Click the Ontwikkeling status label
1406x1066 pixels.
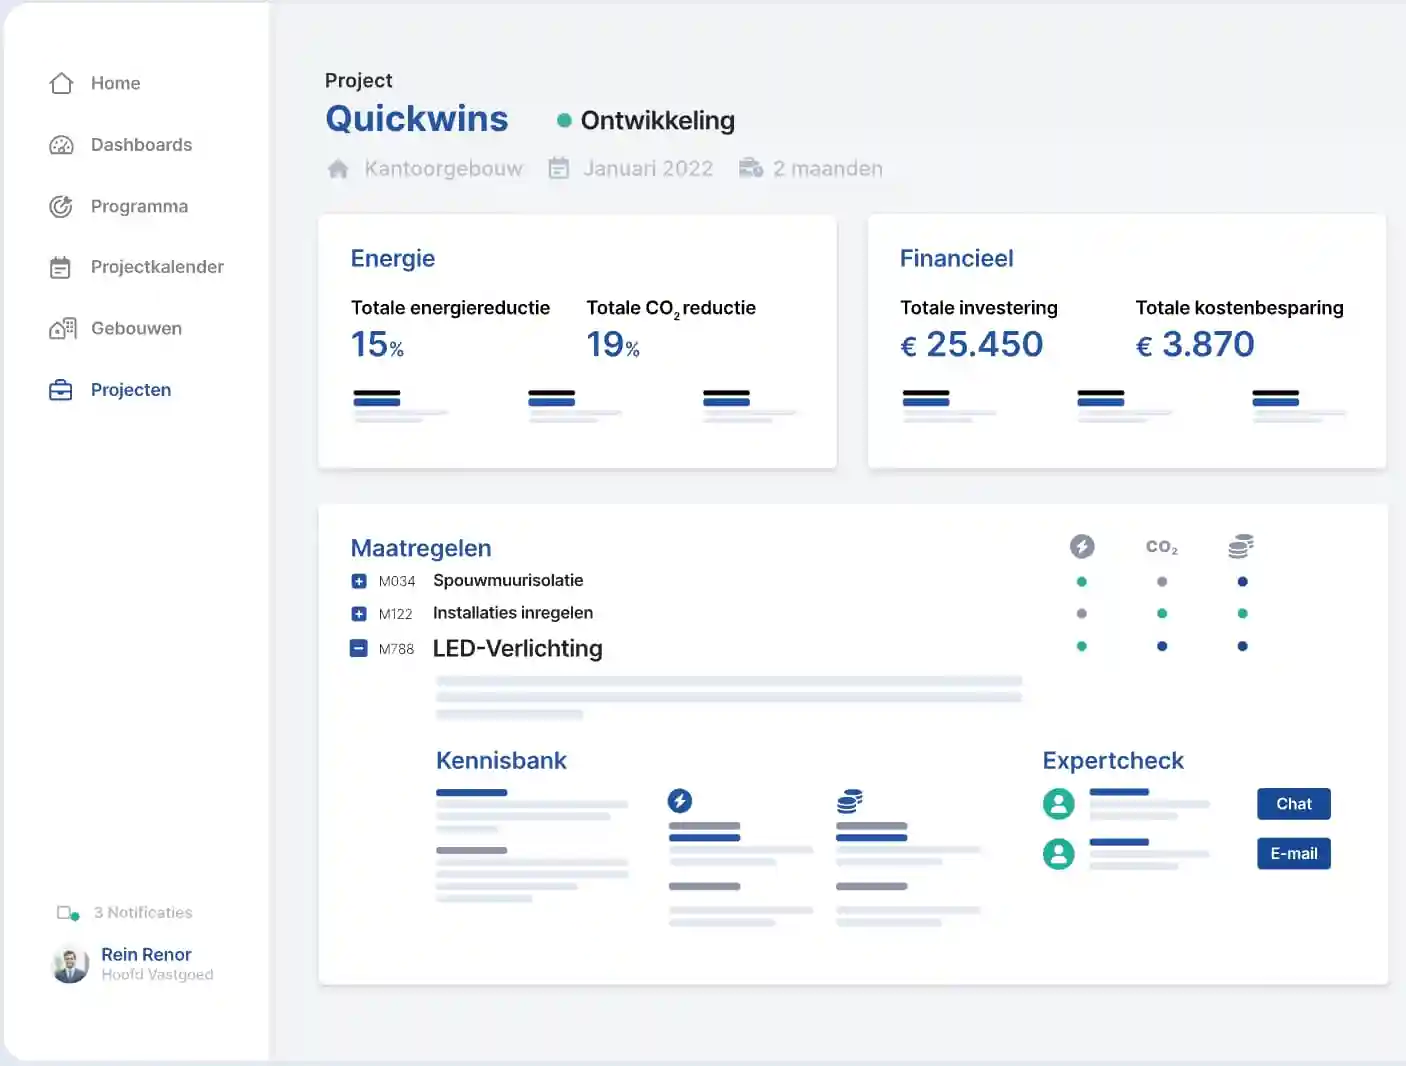[x=658, y=121]
